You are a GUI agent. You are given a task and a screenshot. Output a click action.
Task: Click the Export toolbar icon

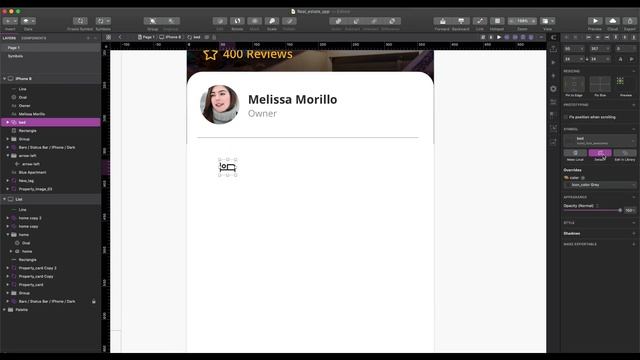click(x=630, y=21)
